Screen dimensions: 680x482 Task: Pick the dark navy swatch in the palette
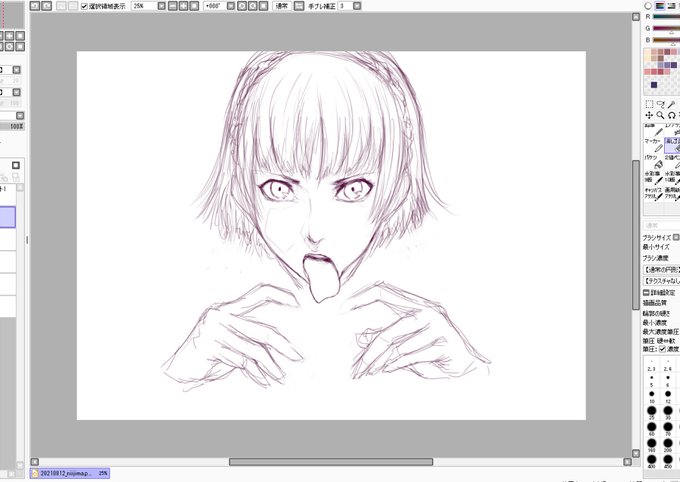pyautogui.click(x=654, y=85)
